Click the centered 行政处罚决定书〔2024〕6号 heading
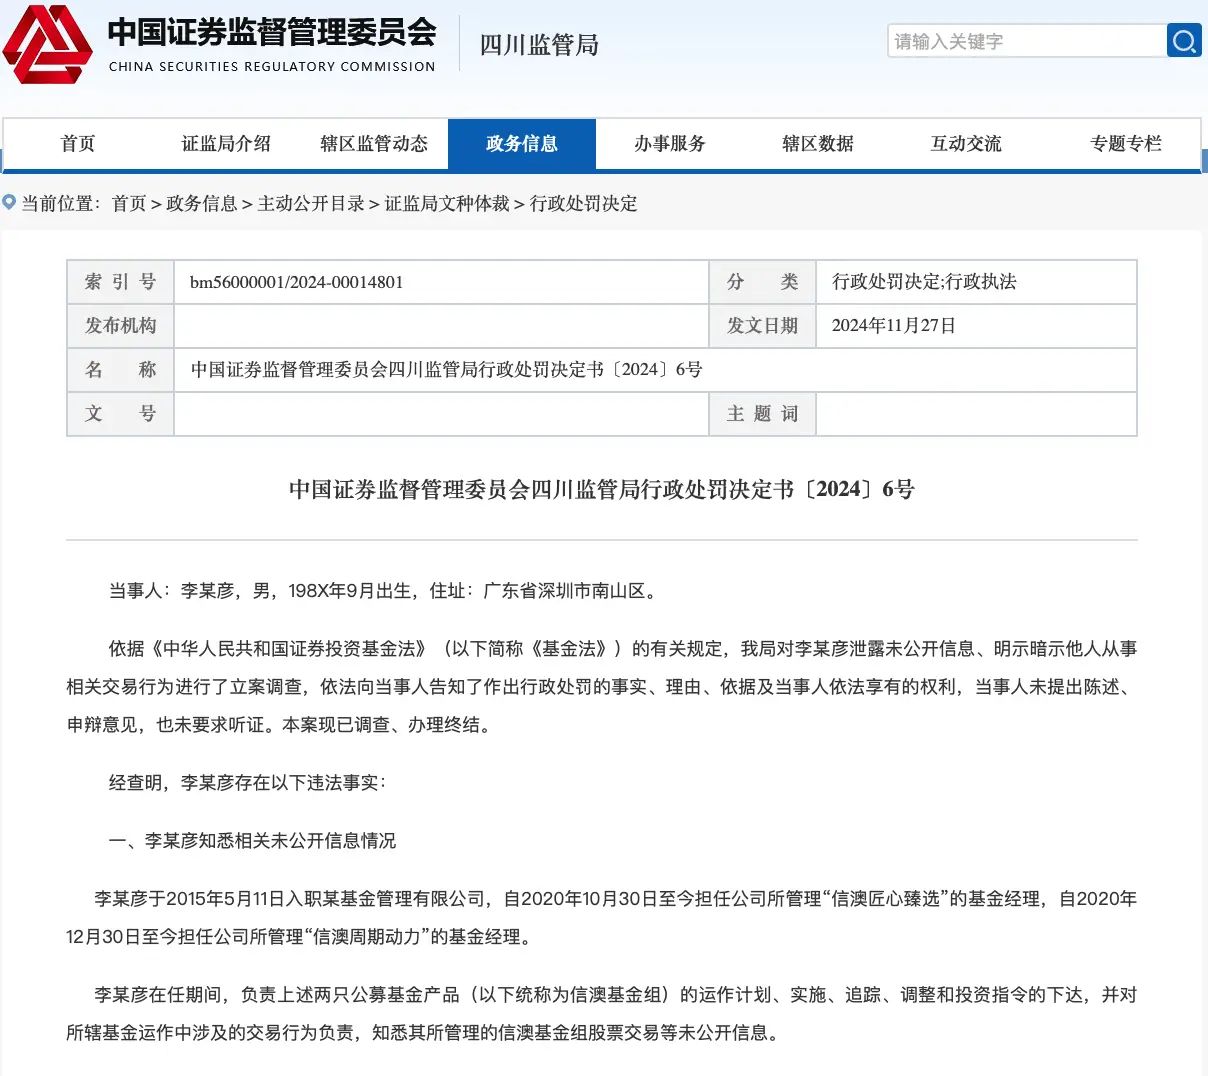This screenshot has width=1208, height=1076. click(601, 489)
